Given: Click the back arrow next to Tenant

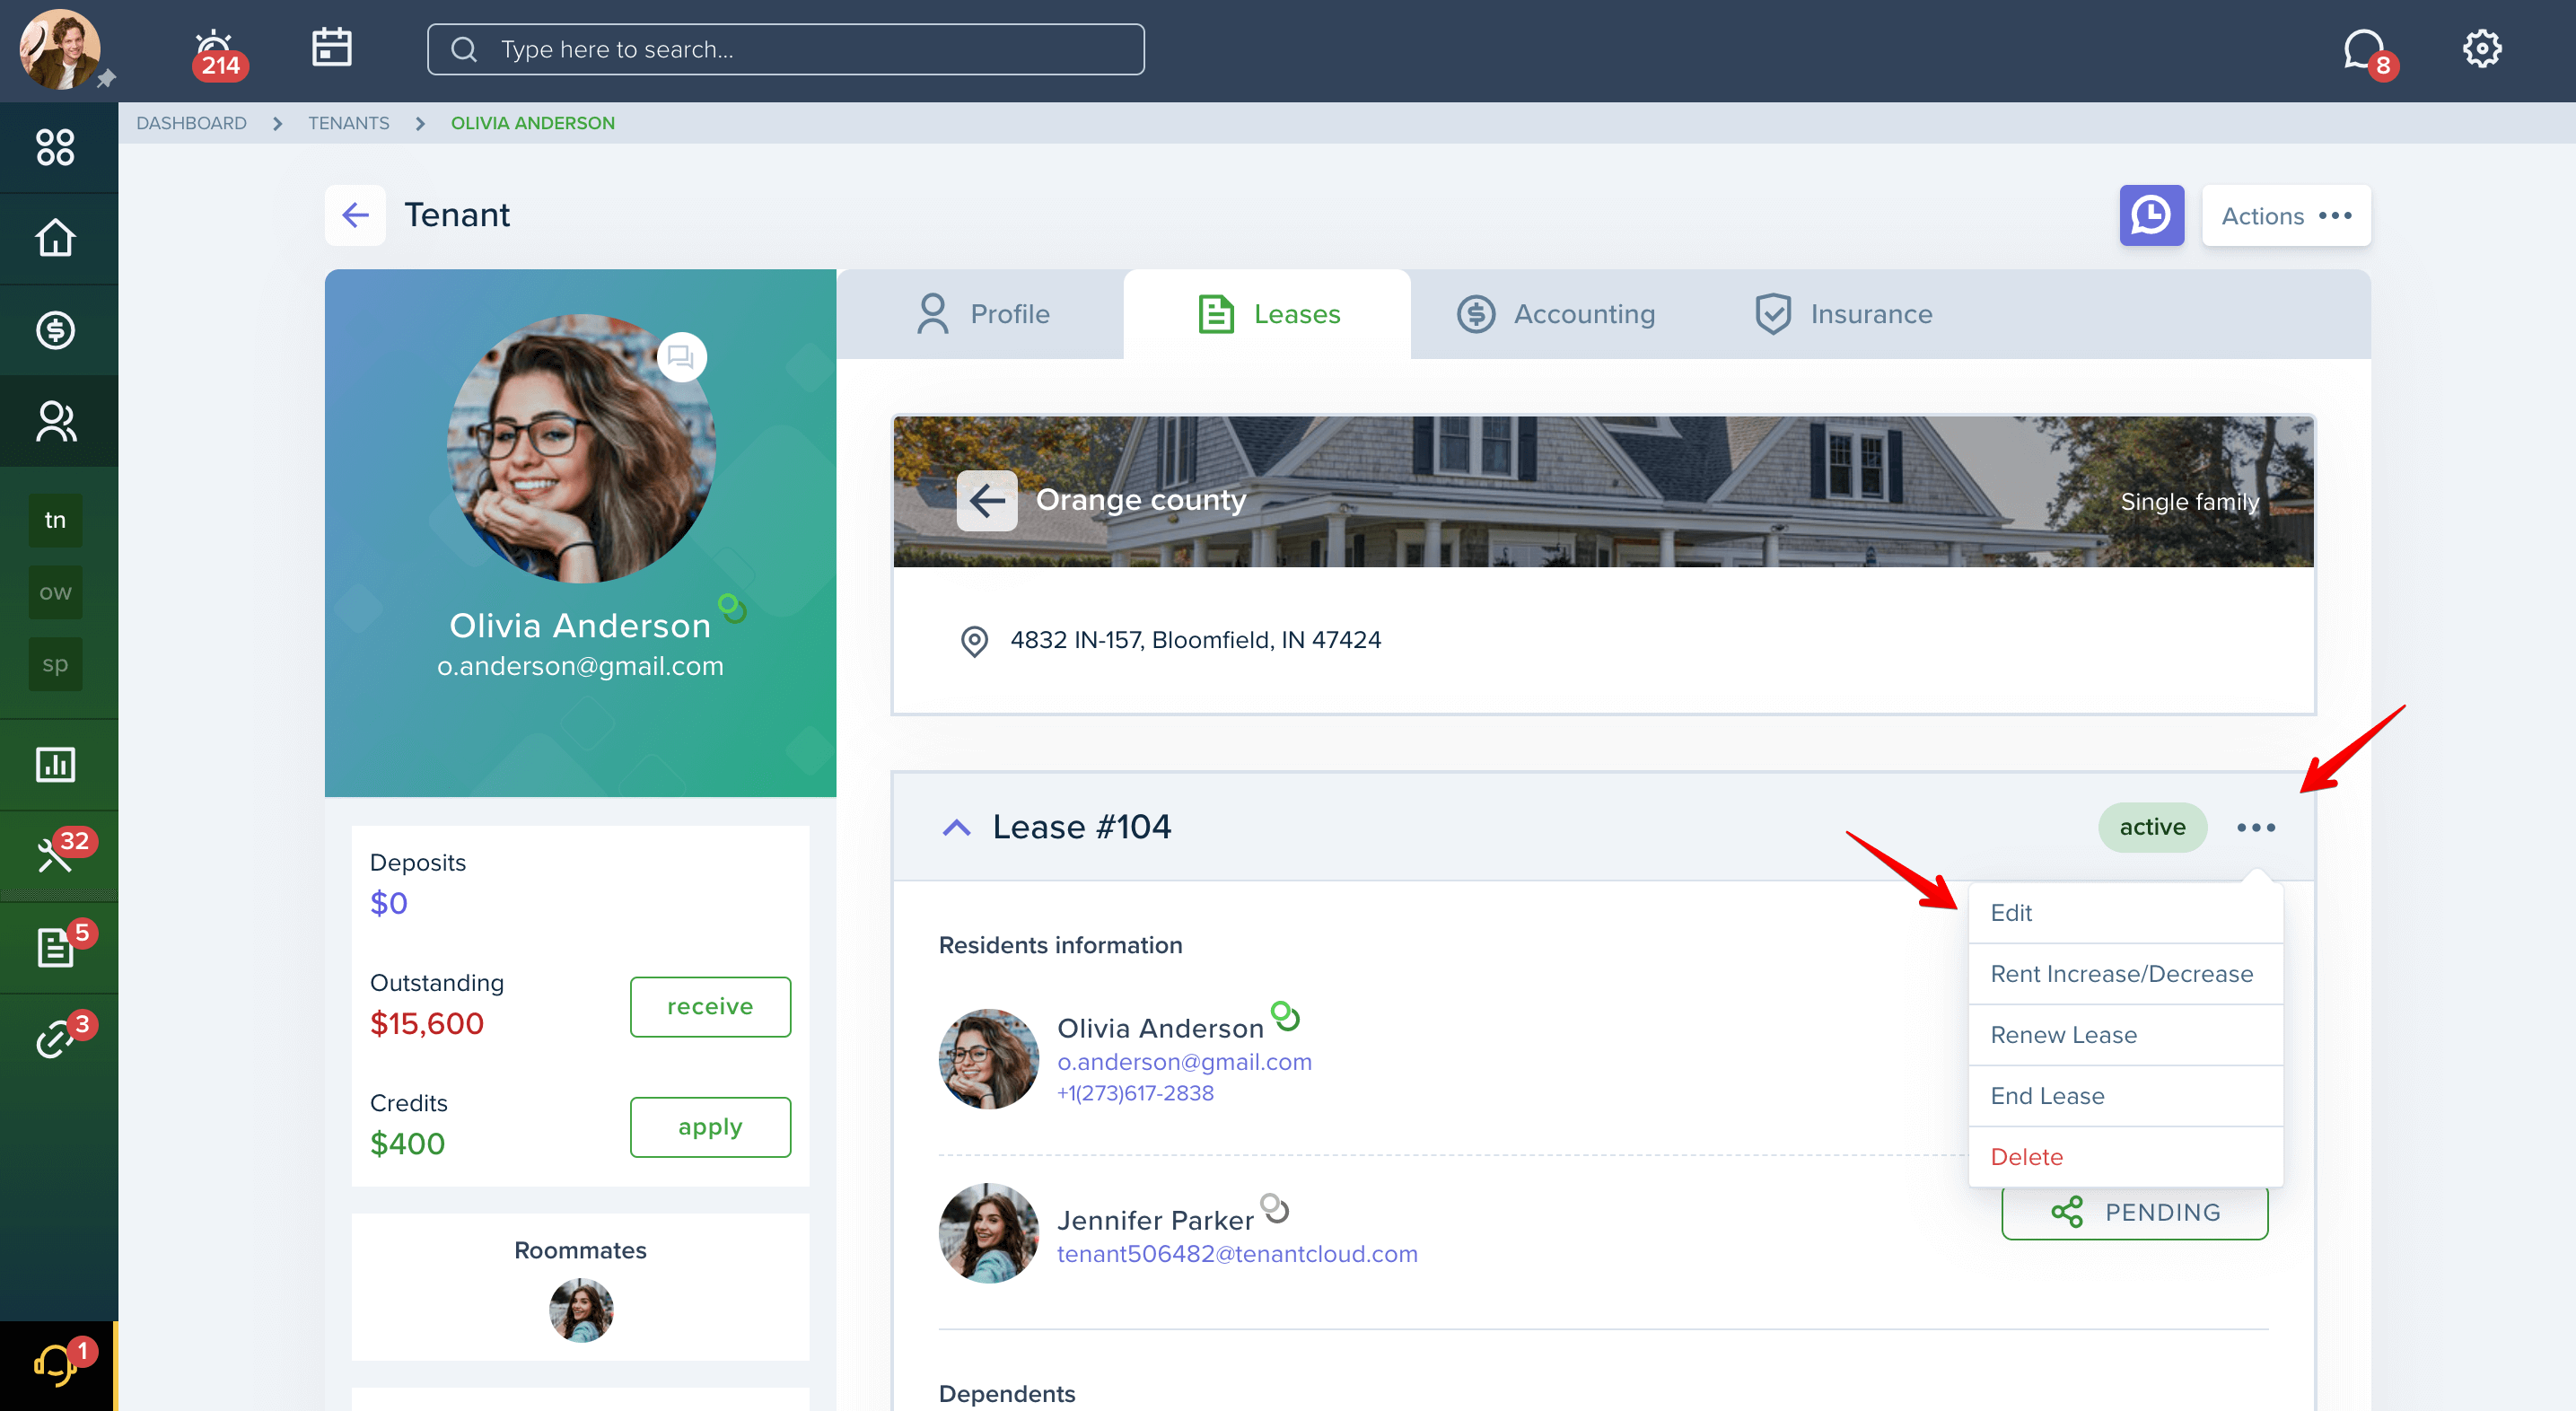Looking at the screenshot, I should click(x=355, y=215).
